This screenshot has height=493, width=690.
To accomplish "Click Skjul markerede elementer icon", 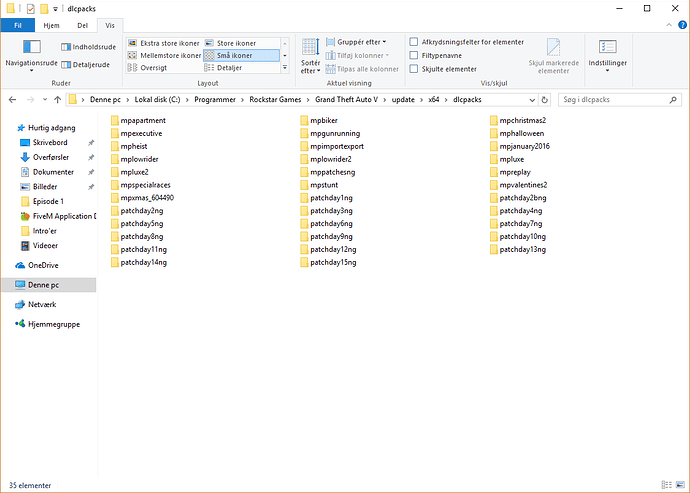I will pos(554,56).
